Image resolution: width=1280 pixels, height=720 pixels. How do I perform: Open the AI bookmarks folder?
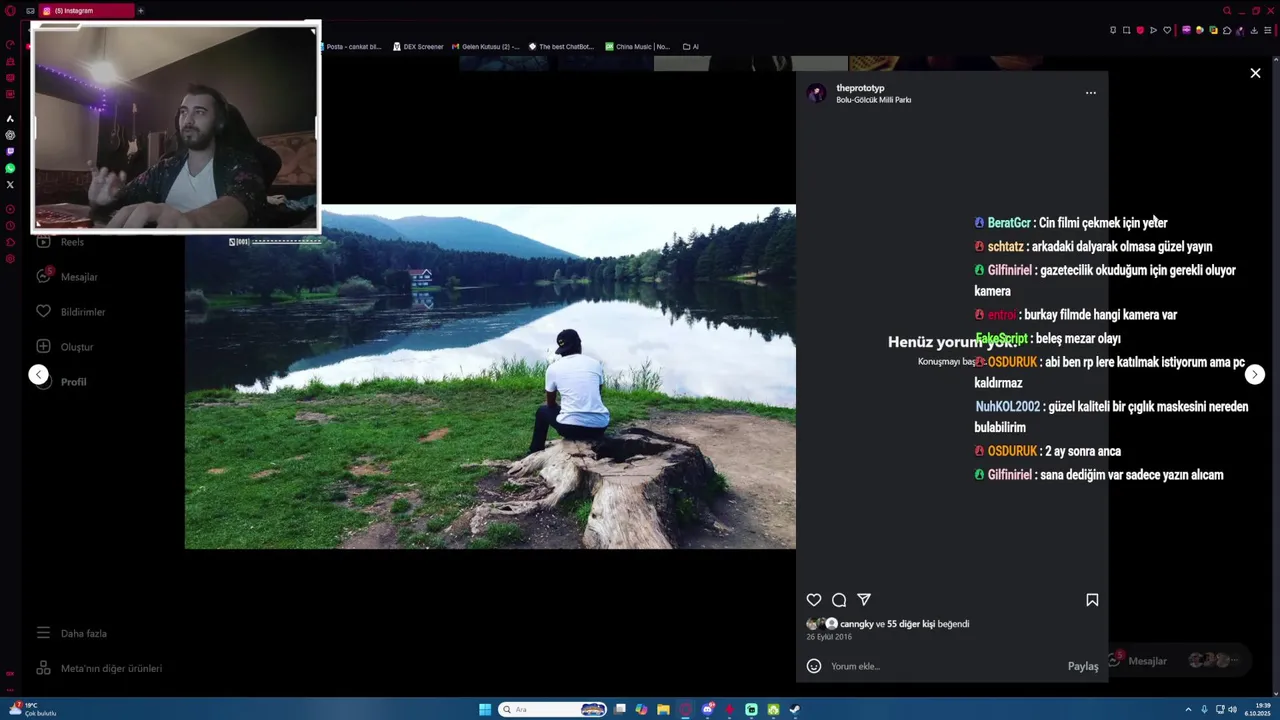coord(691,46)
